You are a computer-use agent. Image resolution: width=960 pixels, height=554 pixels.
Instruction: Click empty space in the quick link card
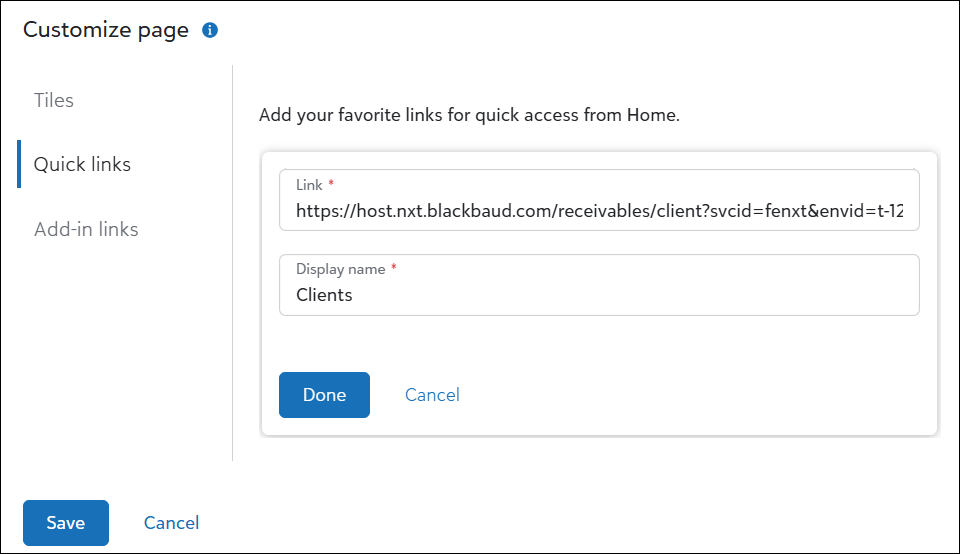pyautogui.click(x=700, y=390)
